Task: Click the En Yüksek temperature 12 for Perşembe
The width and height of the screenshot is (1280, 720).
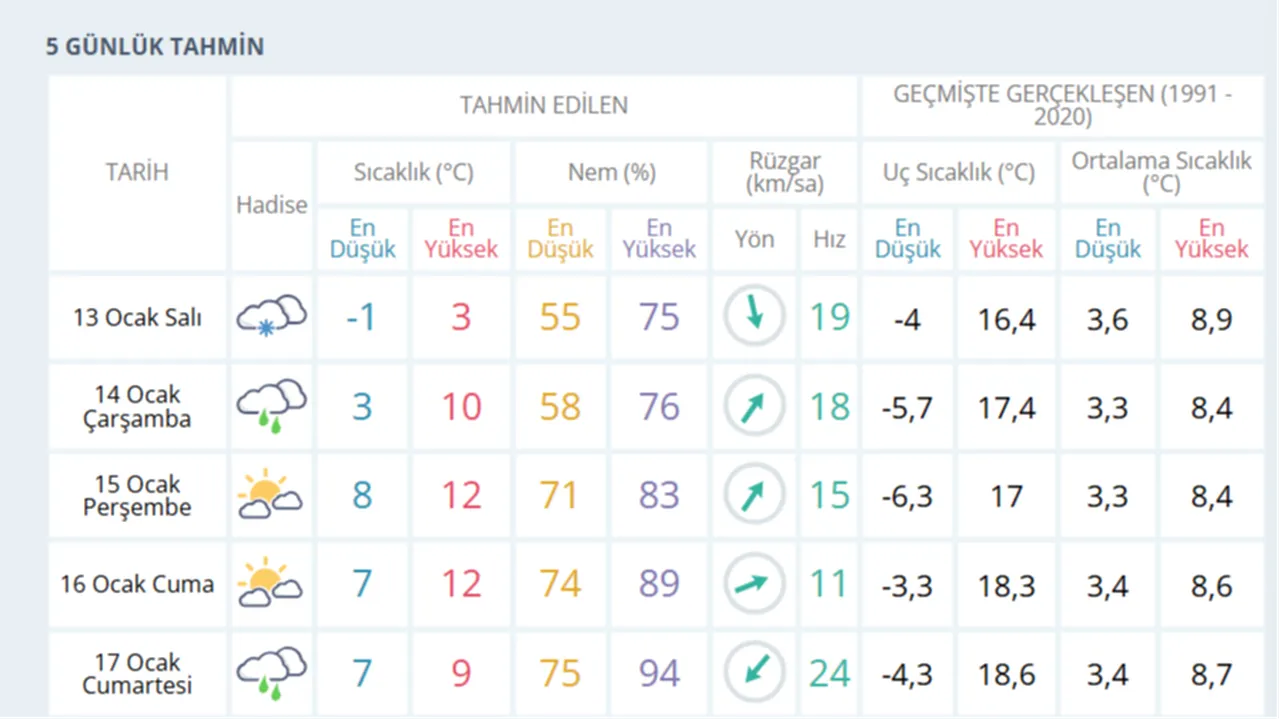Action: (x=460, y=494)
